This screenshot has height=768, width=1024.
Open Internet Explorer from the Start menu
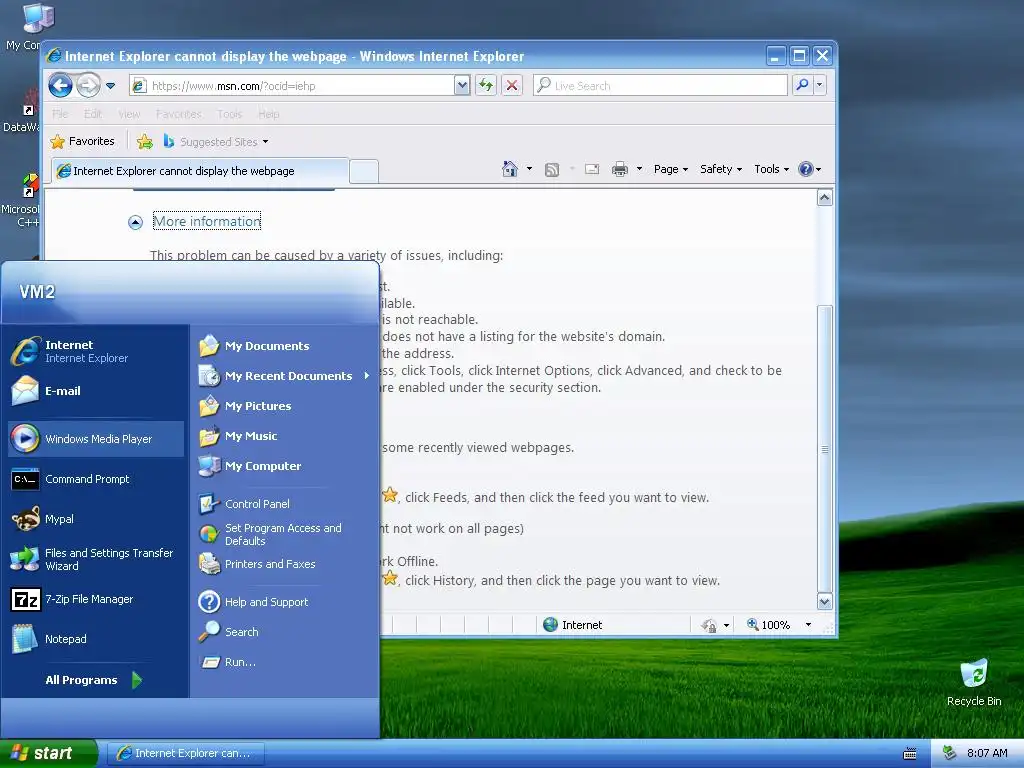click(96, 351)
